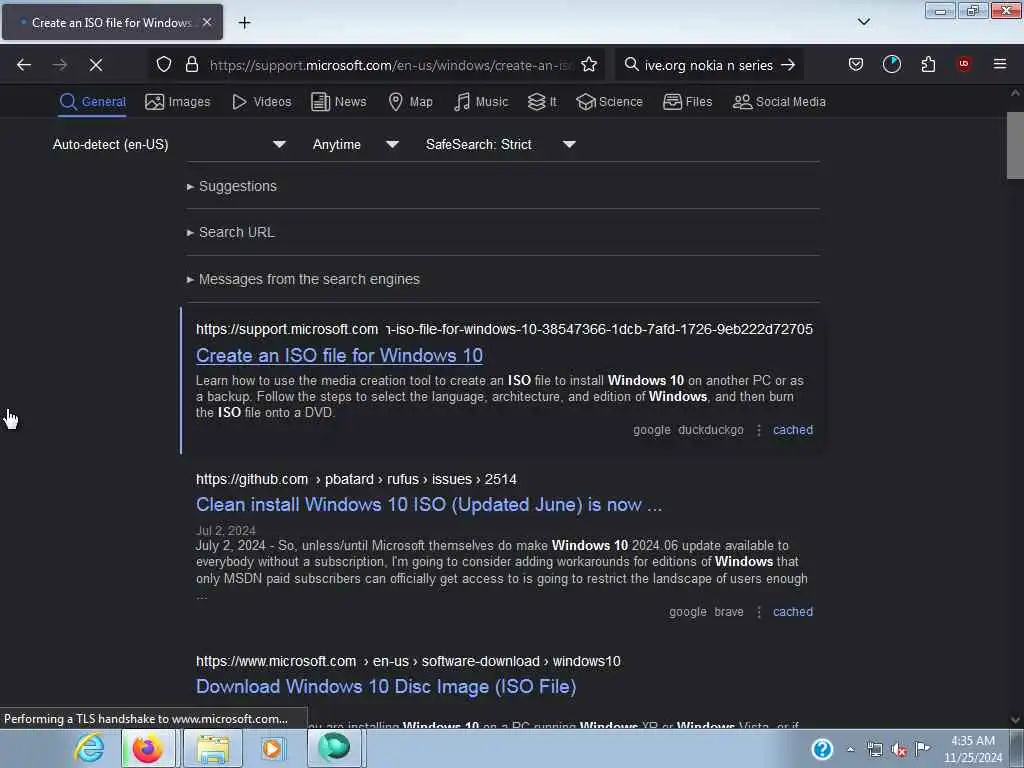The image size is (1024, 768).
Task: Switch to the It category
Action: pos(542,102)
